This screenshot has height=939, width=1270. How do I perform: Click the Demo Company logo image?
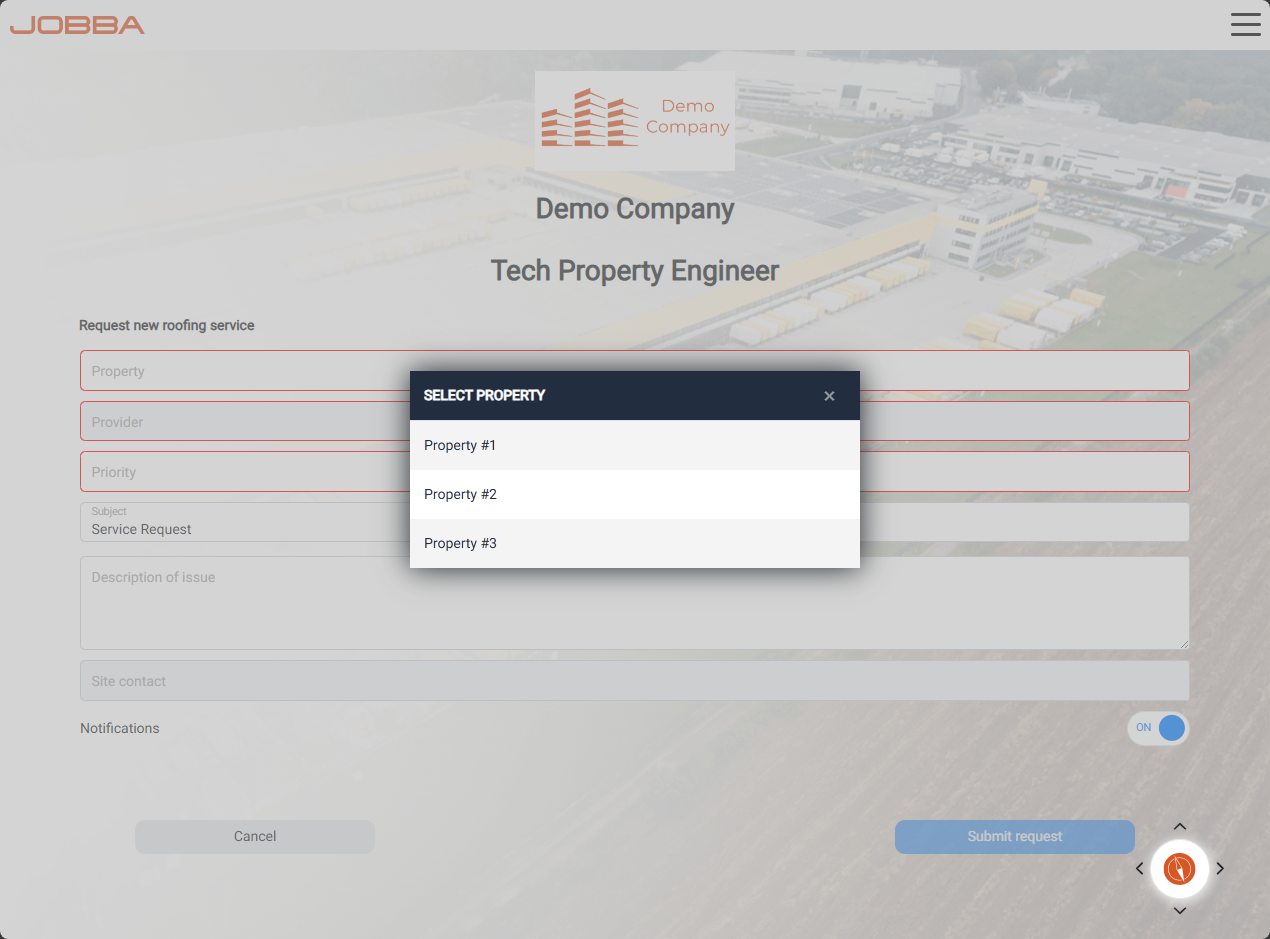click(635, 120)
